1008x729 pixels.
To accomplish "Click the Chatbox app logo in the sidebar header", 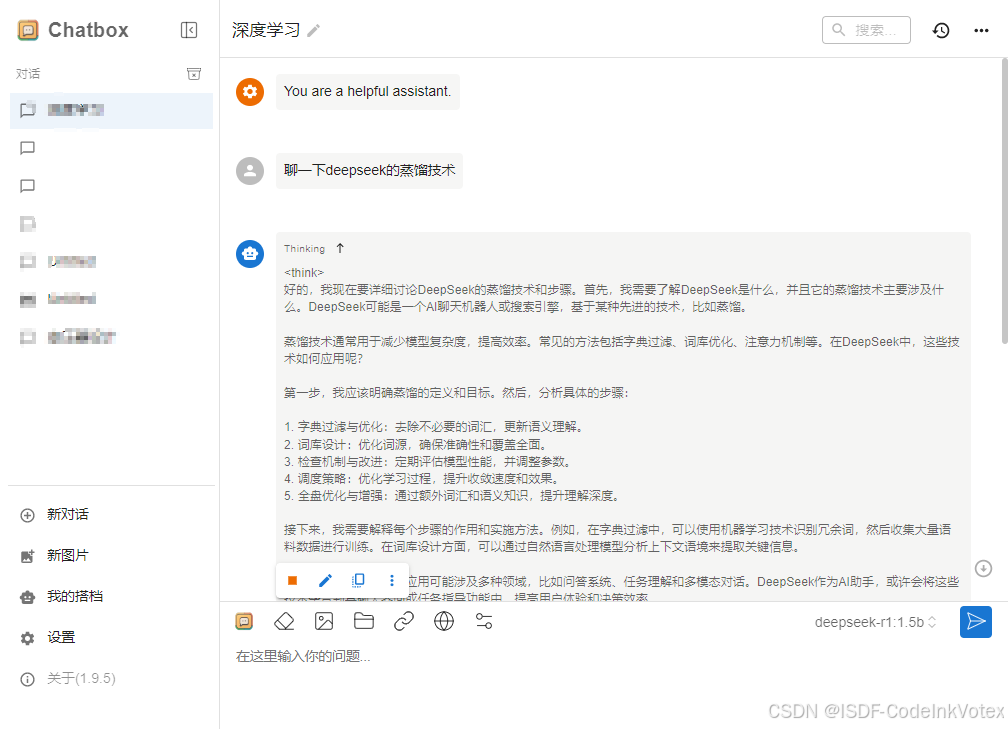I will point(28,30).
